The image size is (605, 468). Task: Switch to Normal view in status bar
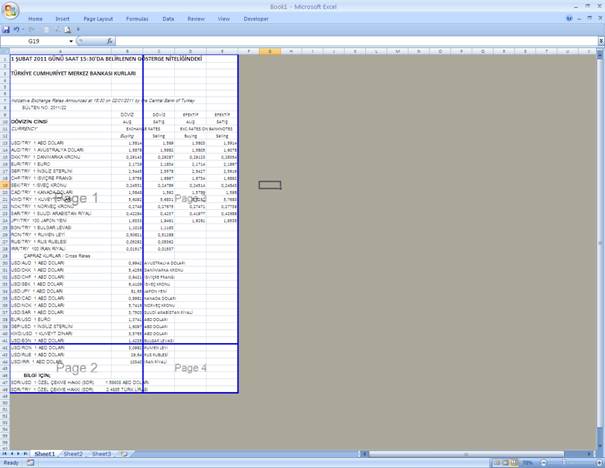click(497, 463)
